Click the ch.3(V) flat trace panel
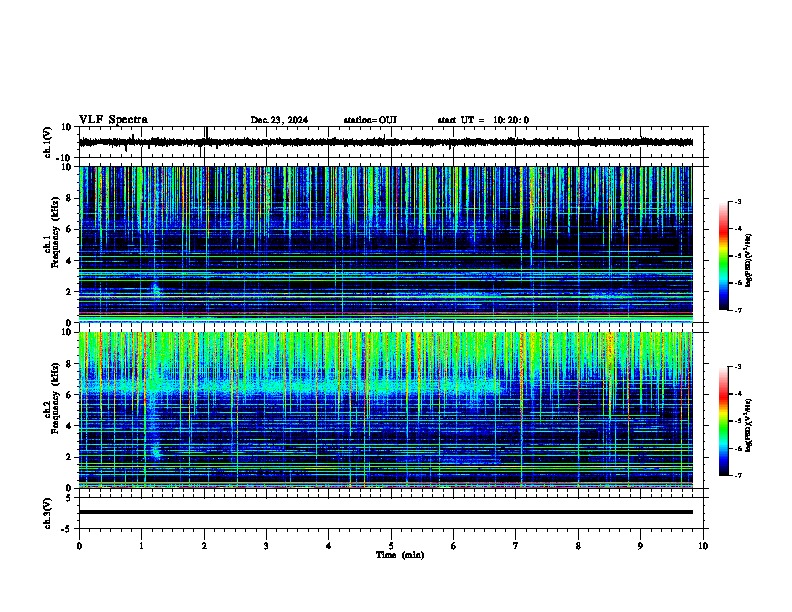This screenshot has width=792, height=612. tap(391, 513)
